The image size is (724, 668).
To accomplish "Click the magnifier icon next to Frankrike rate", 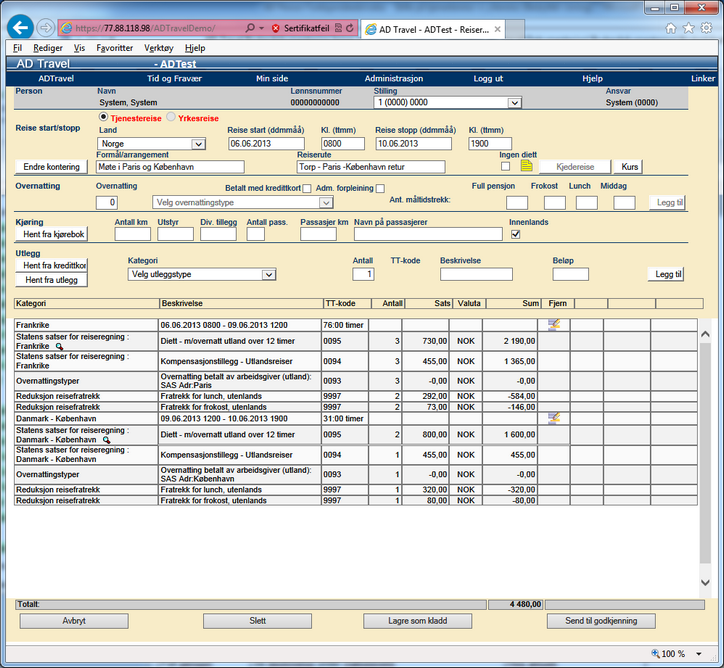I will pos(58,347).
